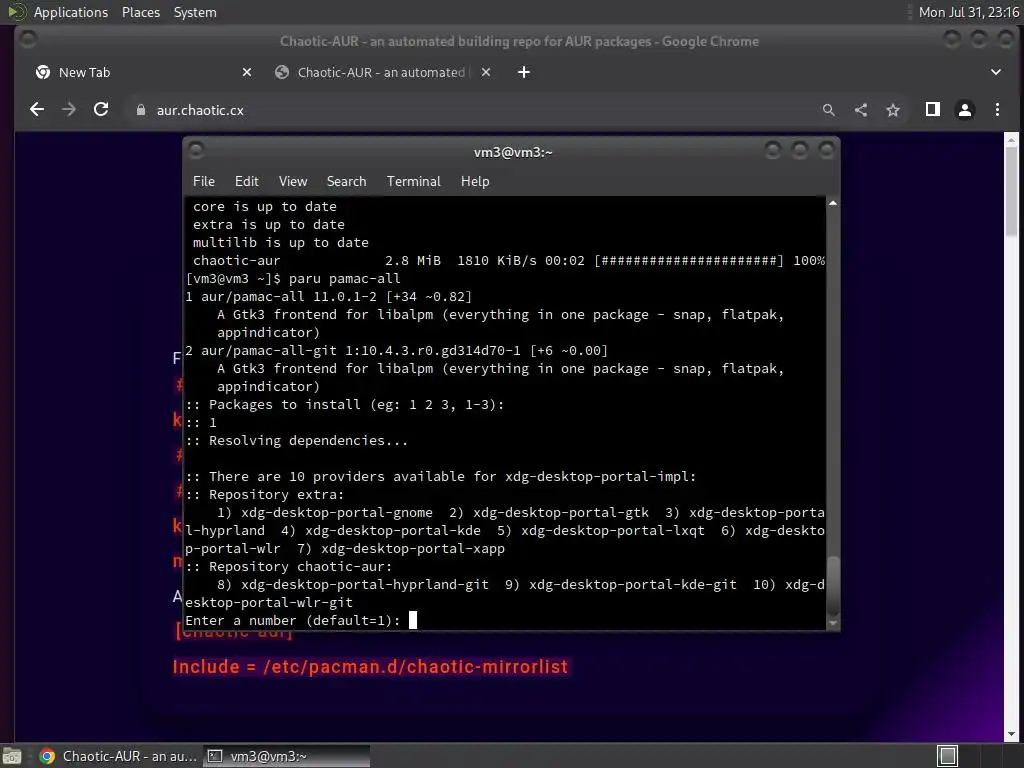
Task: Click ':: Resolving dependencies...' line
Action: point(296,441)
